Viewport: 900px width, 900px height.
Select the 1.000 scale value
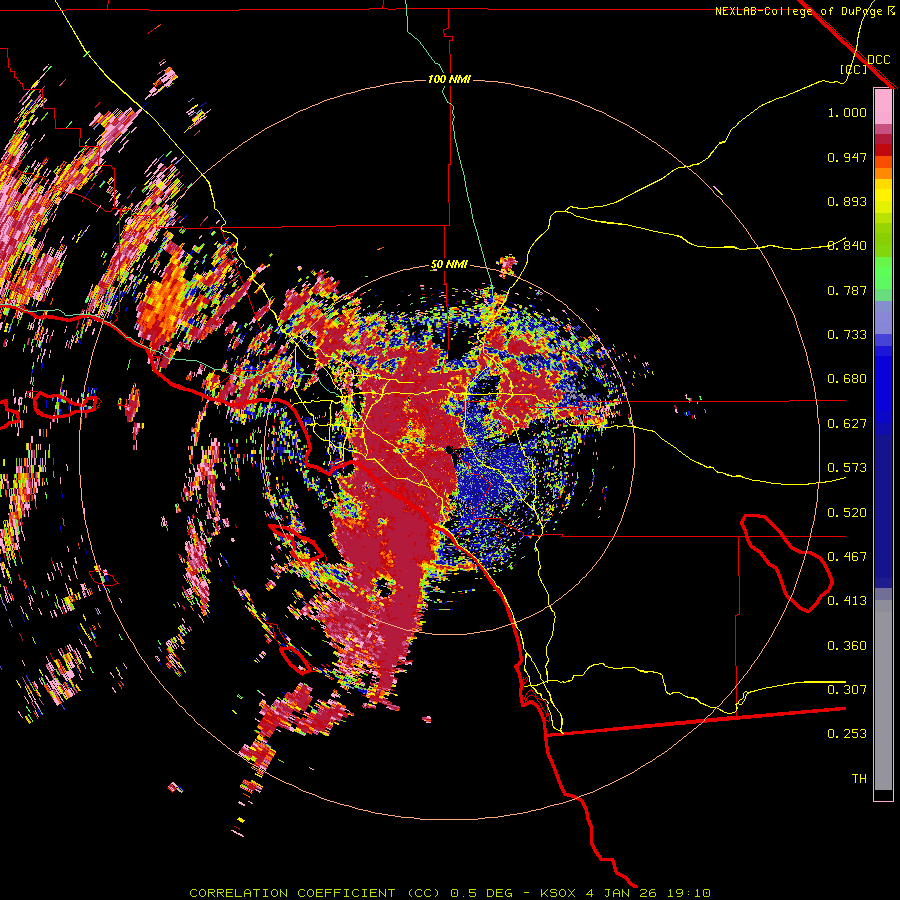[847, 112]
